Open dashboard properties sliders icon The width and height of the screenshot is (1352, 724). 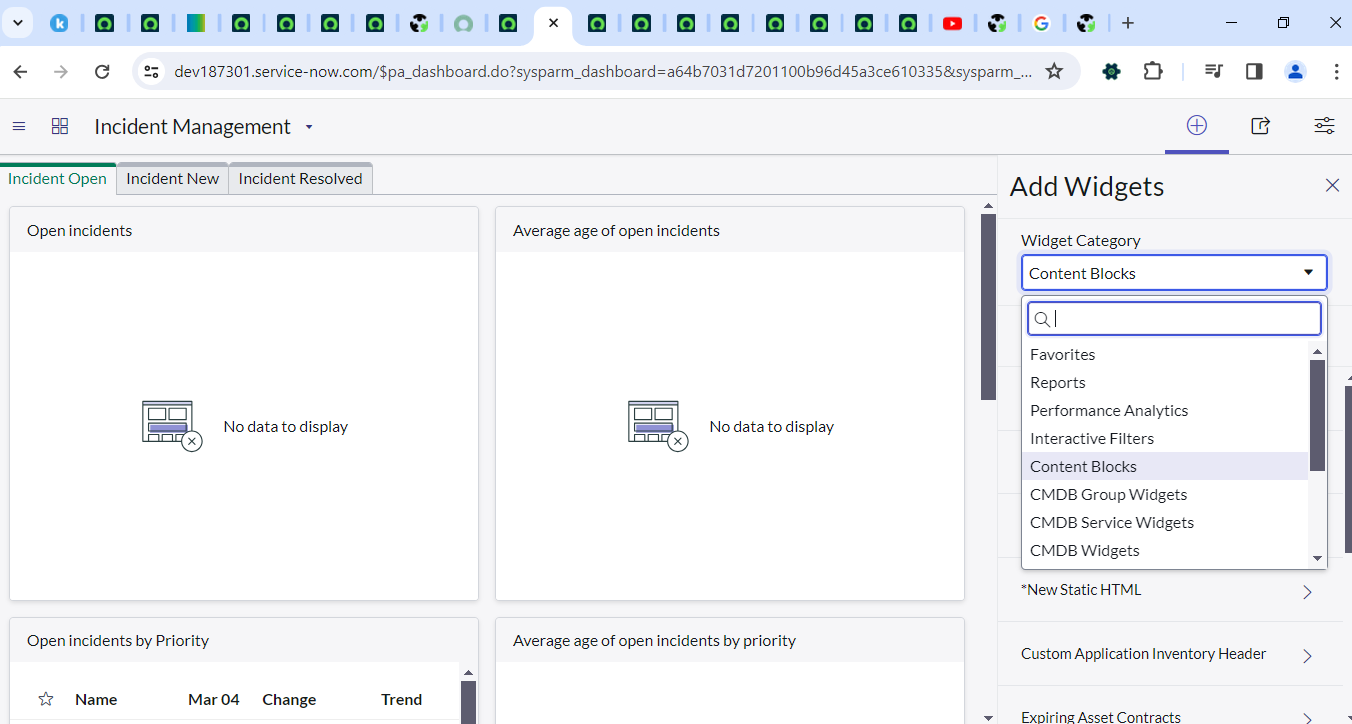tap(1324, 126)
